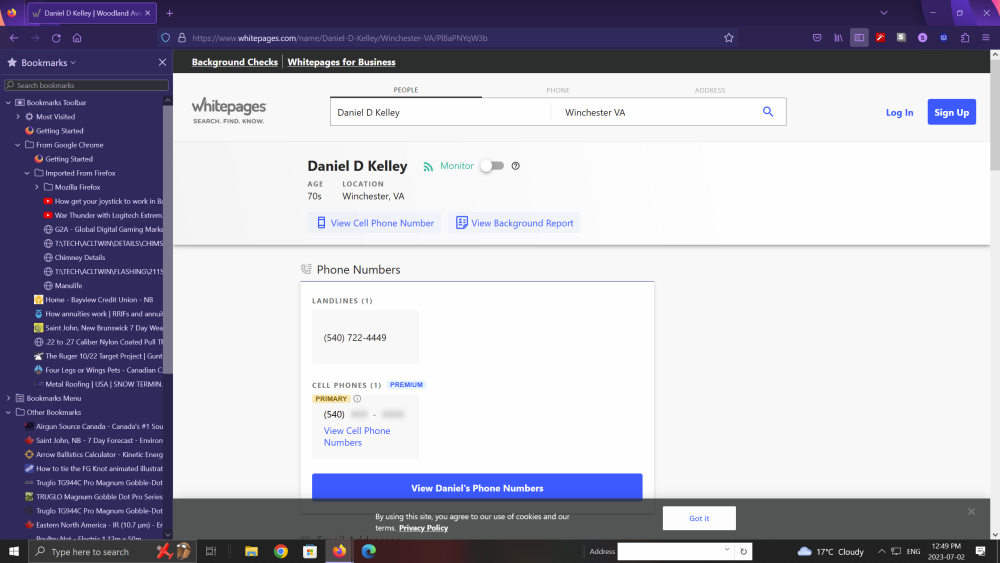Switch to the ADDRESS search tab

(x=710, y=90)
